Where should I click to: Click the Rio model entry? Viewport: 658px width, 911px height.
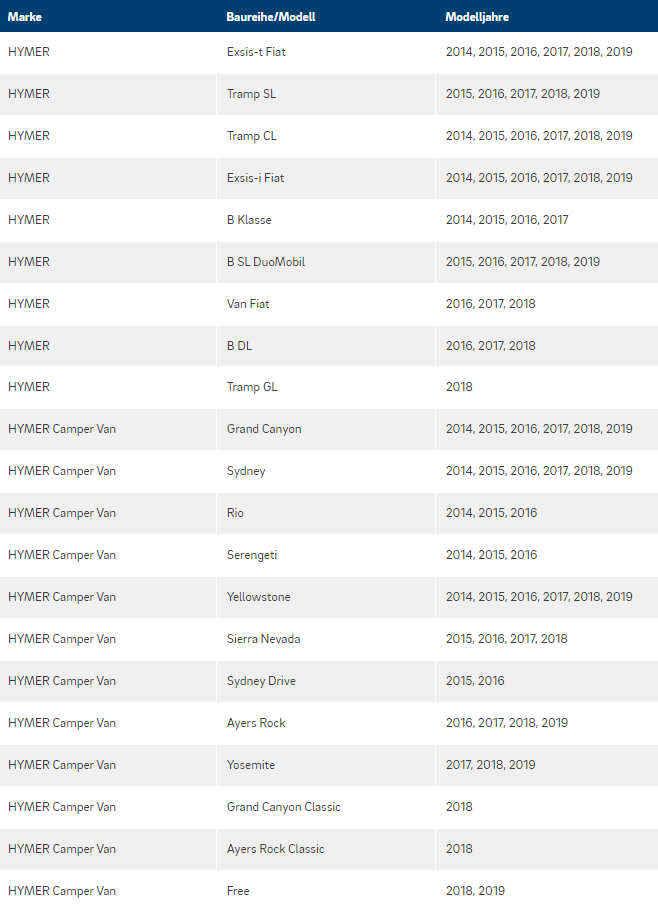tap(235, 513)
